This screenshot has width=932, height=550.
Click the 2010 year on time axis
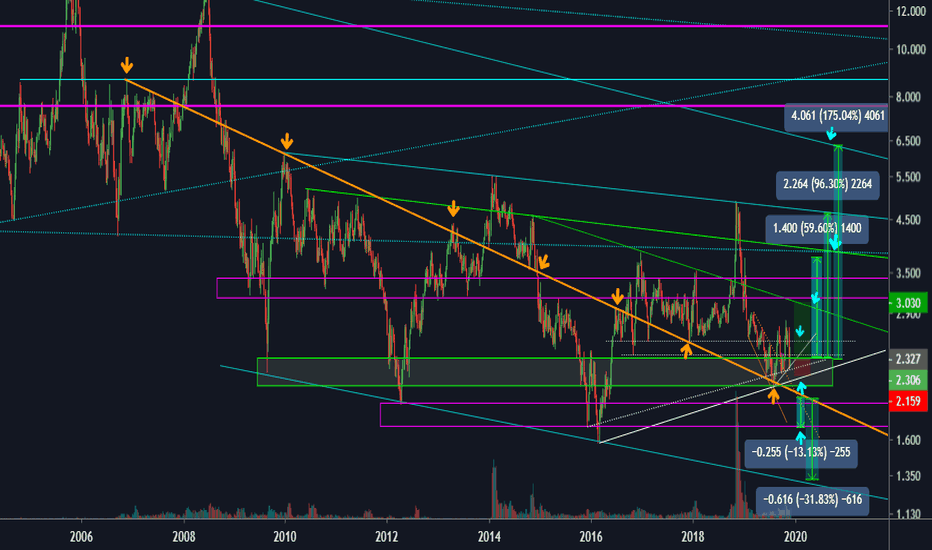pyautogui.click(x=285, y=537)
